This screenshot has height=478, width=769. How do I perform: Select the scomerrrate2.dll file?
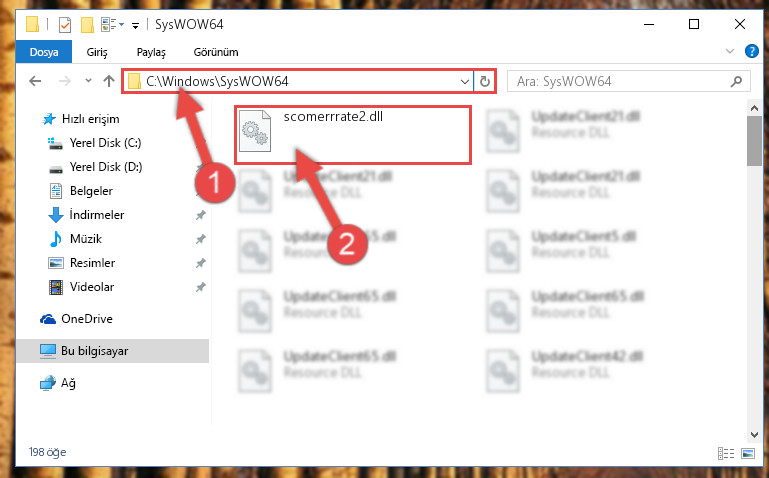pyautogui.click(x=353, y=135)
